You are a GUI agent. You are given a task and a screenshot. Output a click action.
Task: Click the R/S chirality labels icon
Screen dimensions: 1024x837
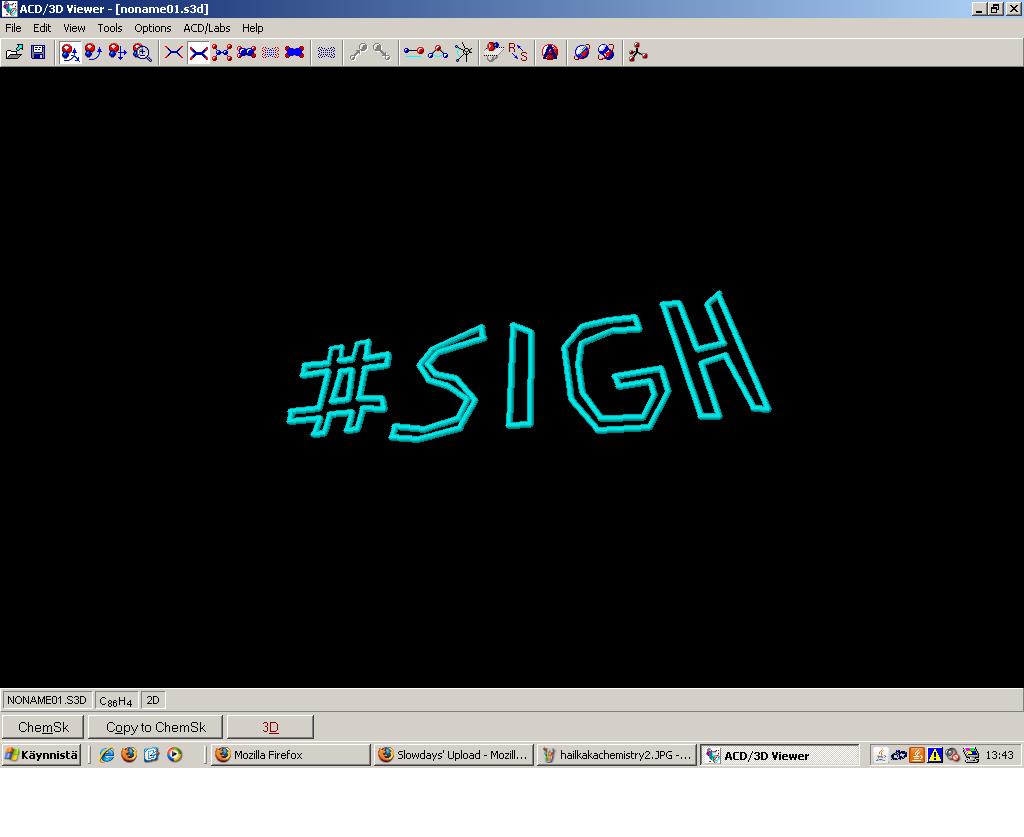pyautogui.click(x=517, y=52)
